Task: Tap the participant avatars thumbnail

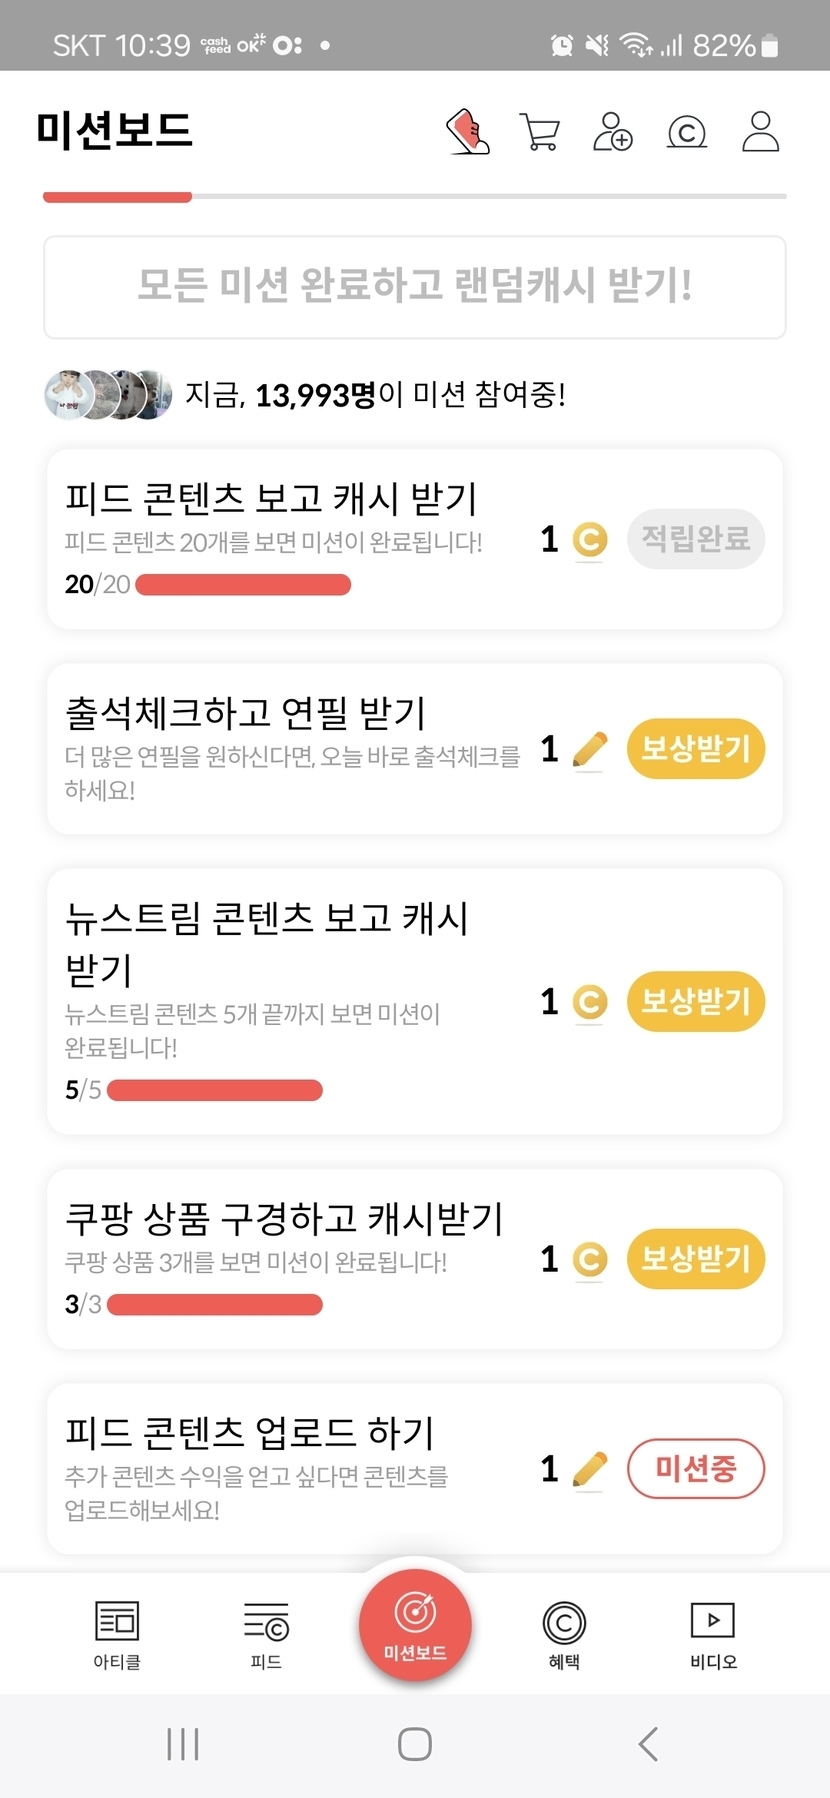Action: 108,395
